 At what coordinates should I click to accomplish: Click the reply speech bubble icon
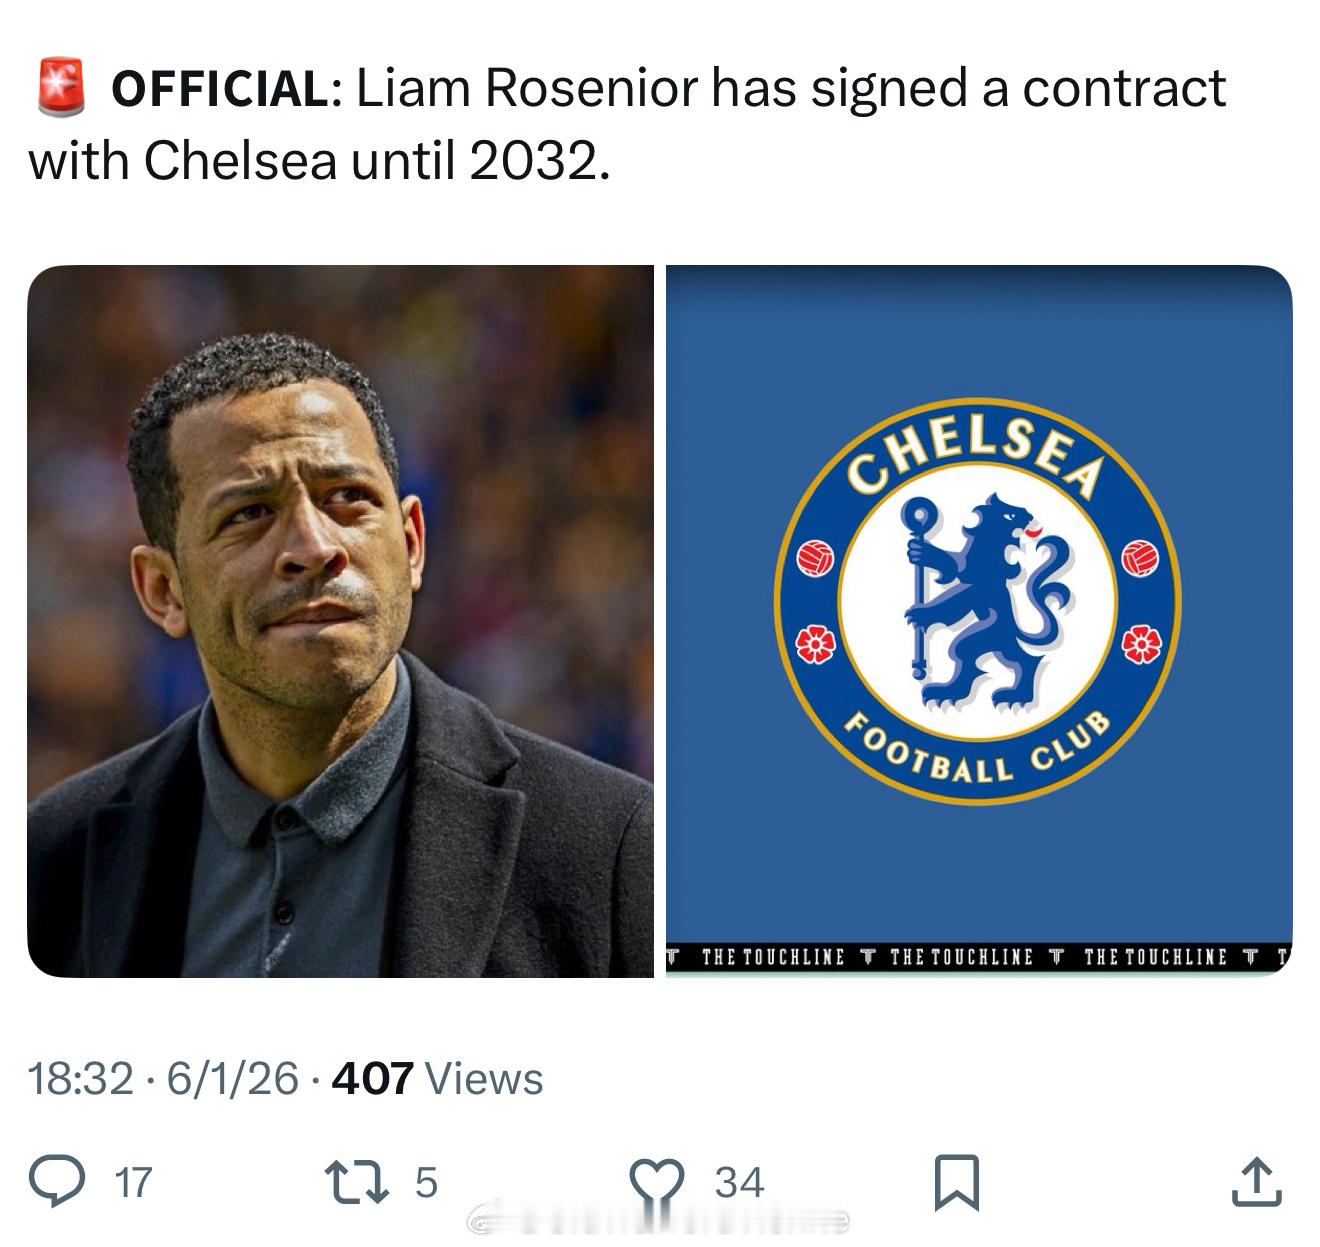(61, 1181)
